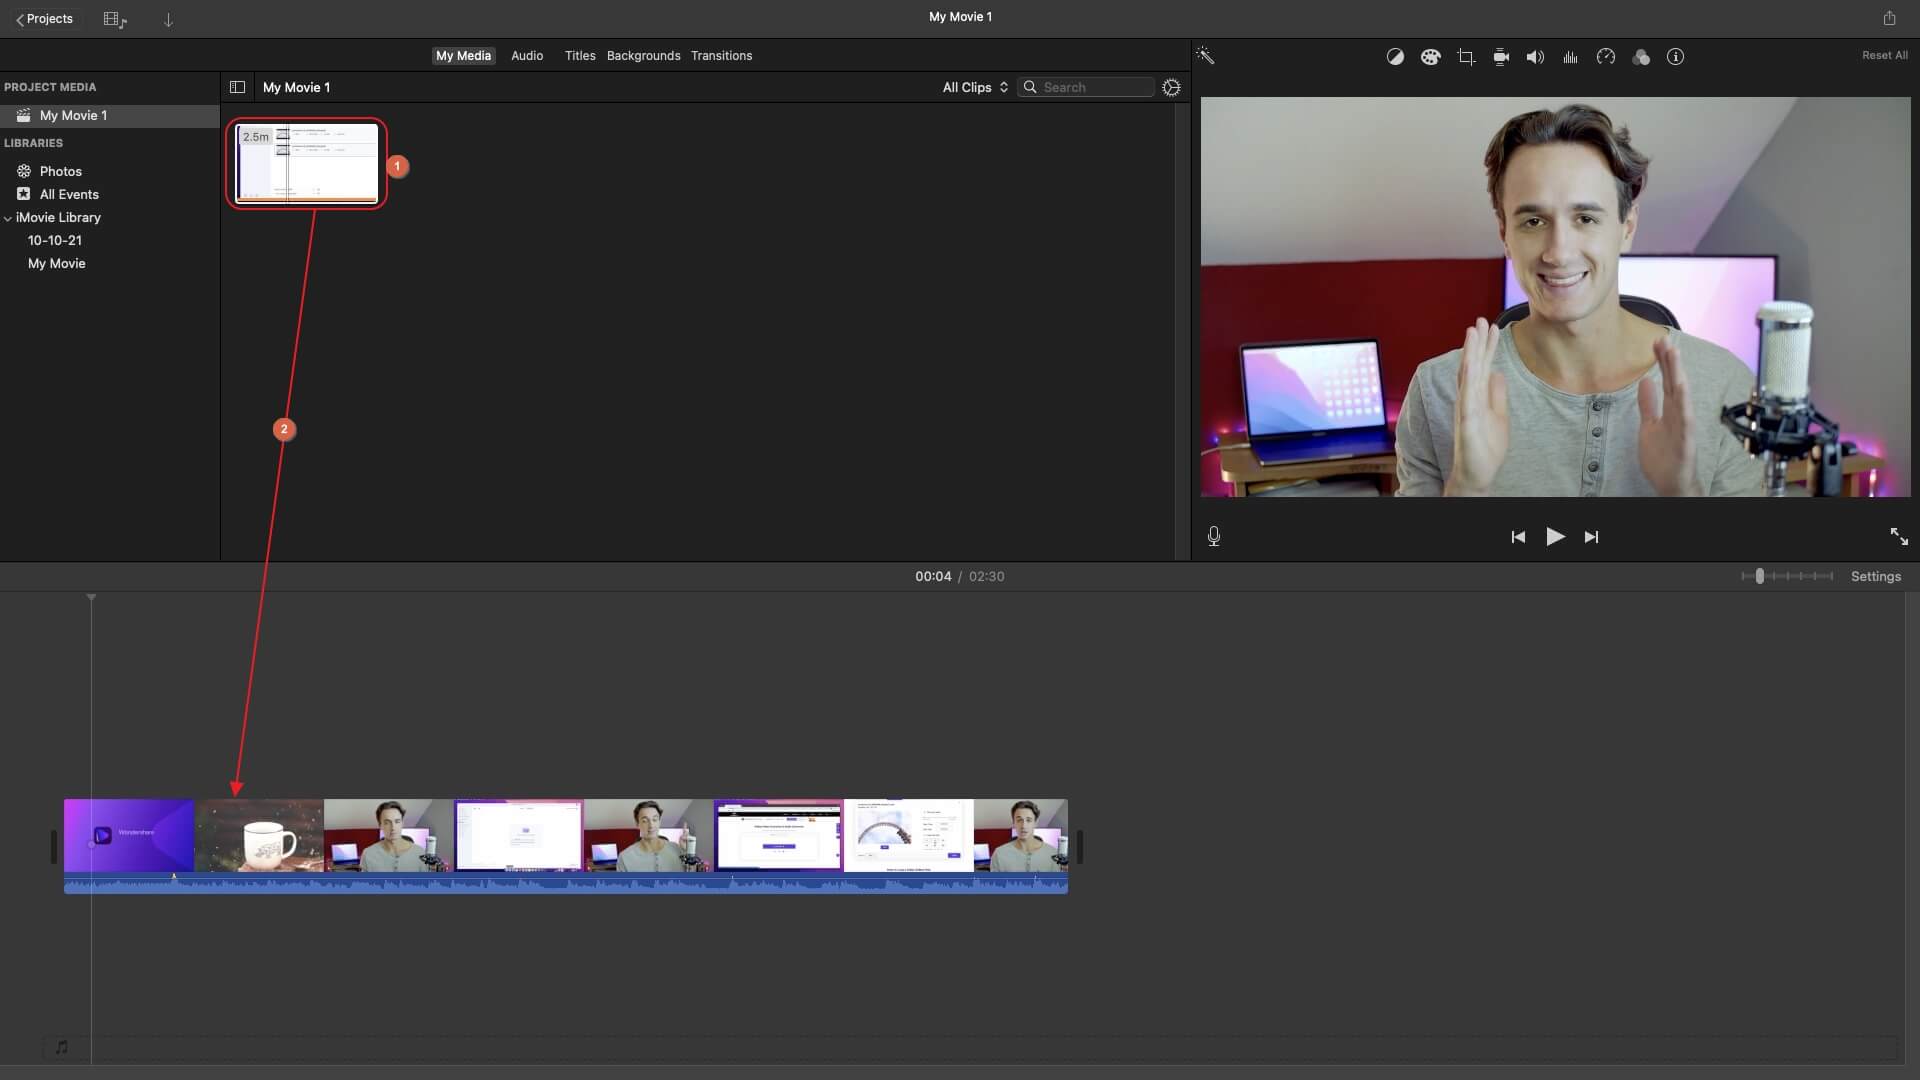Open browser clip settings gear

(1171, 88)
